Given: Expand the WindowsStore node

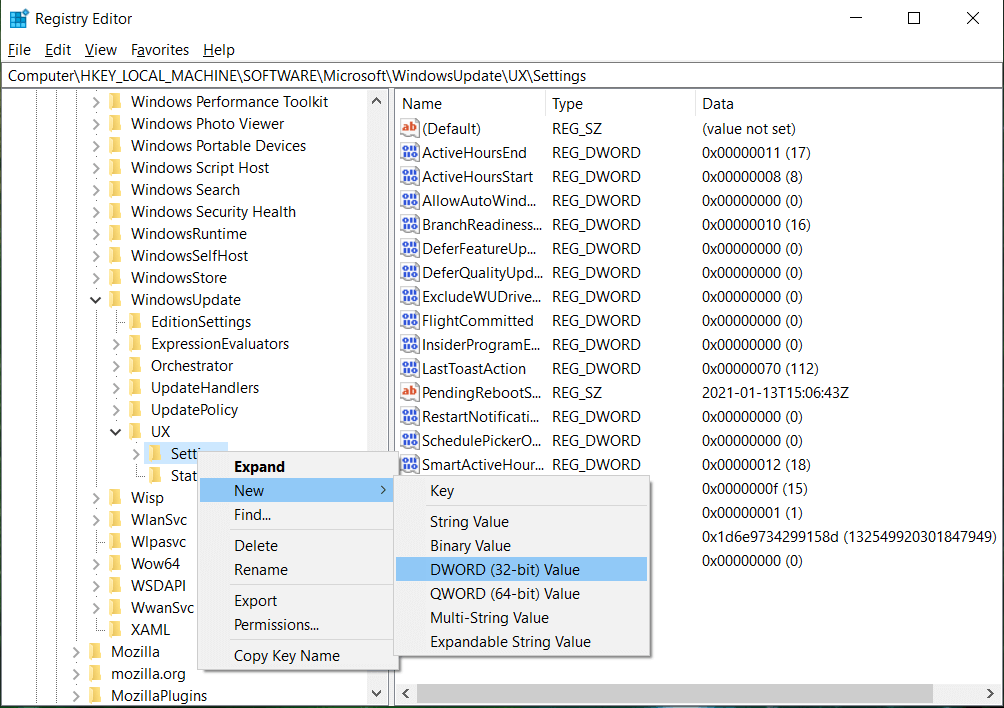Looking at the screenshot, I should coord(95,278).
